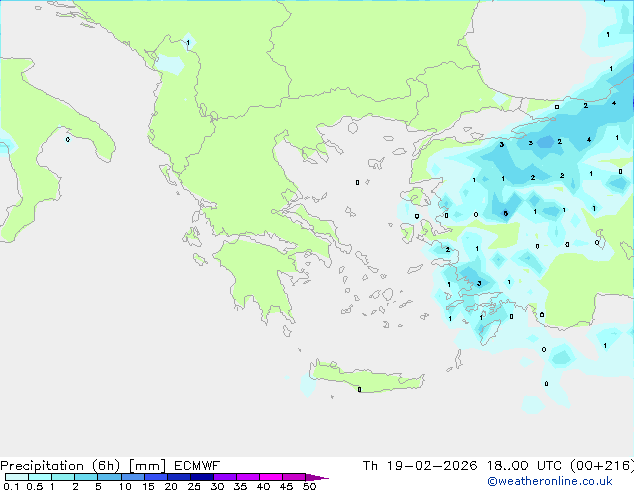The height and width of the screenshot is (490, 634).
Task: Click the legend label '45'
Action: click(286, 486)
